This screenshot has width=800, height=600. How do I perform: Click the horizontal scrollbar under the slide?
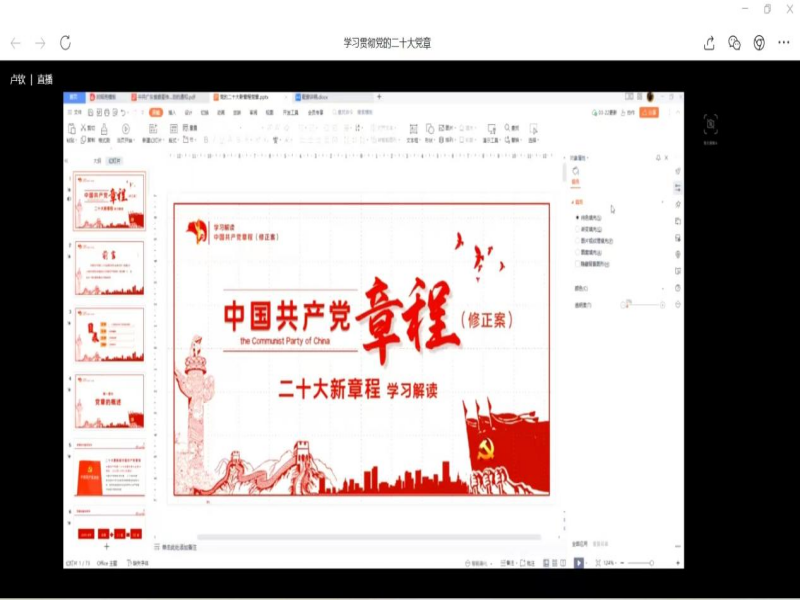tap(369, 537)
